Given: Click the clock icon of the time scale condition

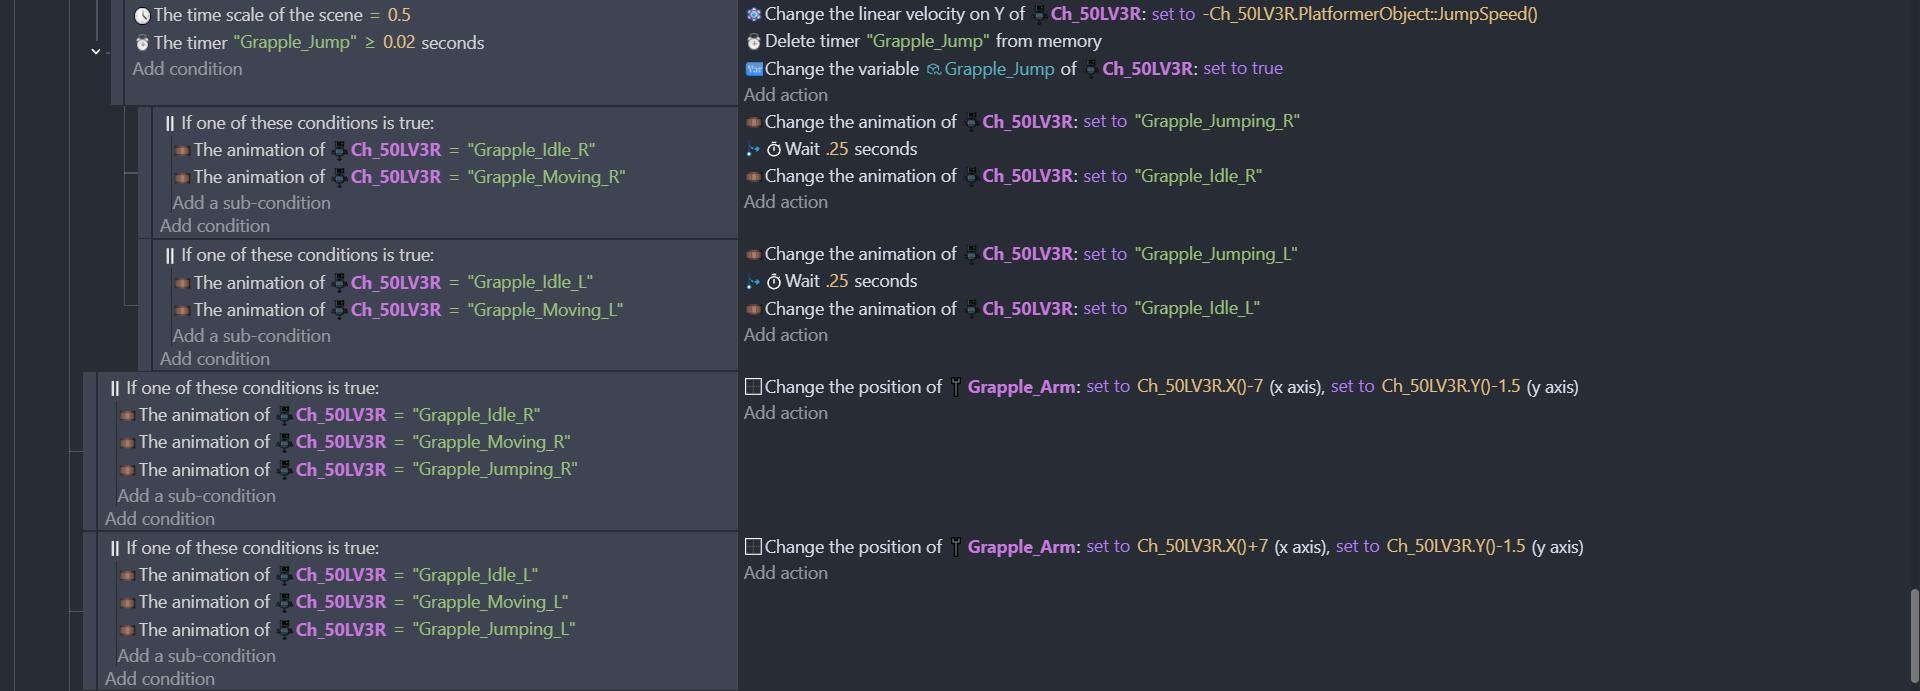Looking at the screenshot, I should 142,15.
